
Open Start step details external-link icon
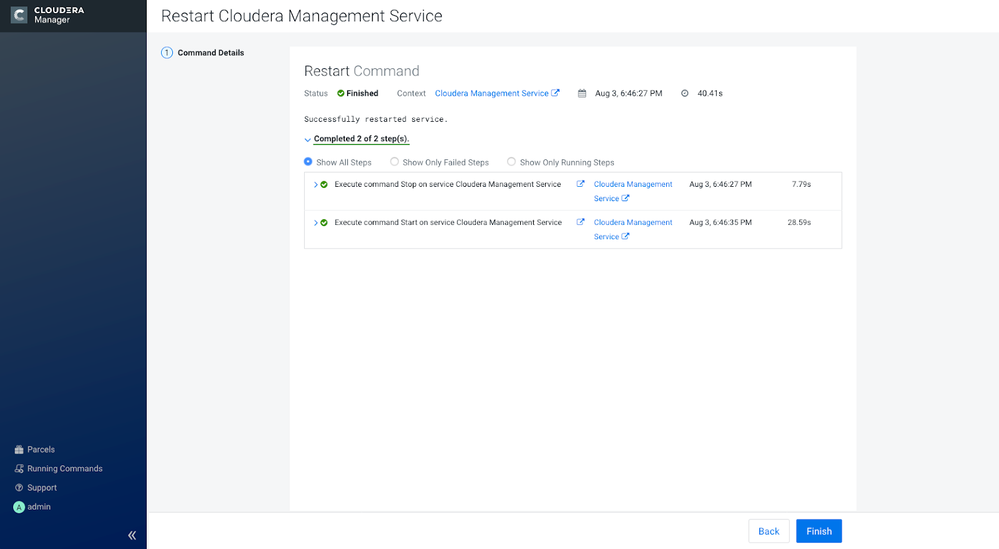[580, 222]
